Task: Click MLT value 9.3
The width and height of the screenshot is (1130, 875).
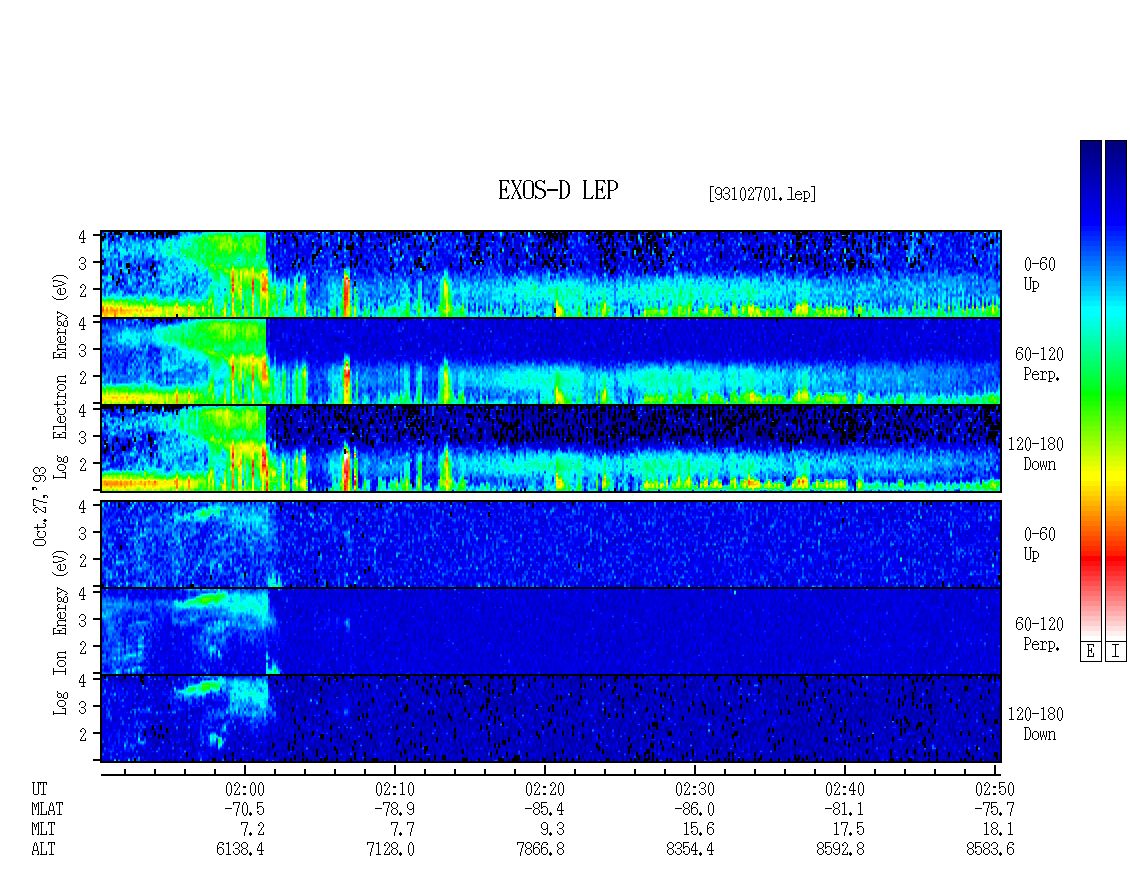Action: (x=553, y=830)
